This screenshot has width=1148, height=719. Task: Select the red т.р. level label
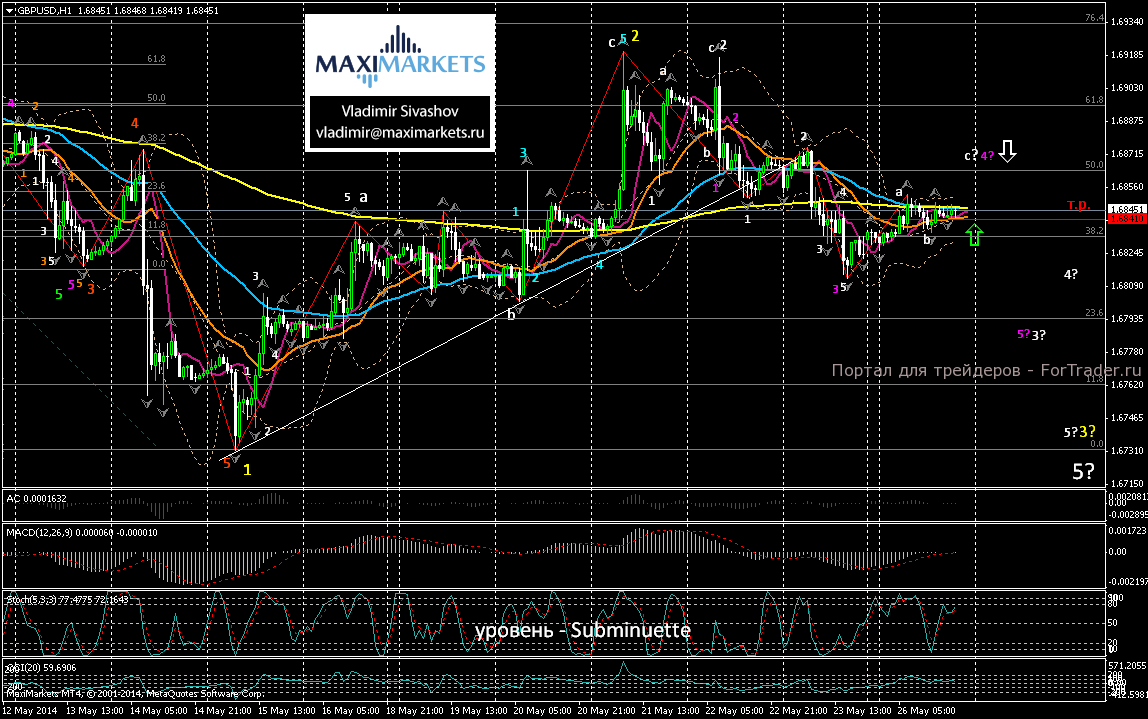(x=1078, y=205)
